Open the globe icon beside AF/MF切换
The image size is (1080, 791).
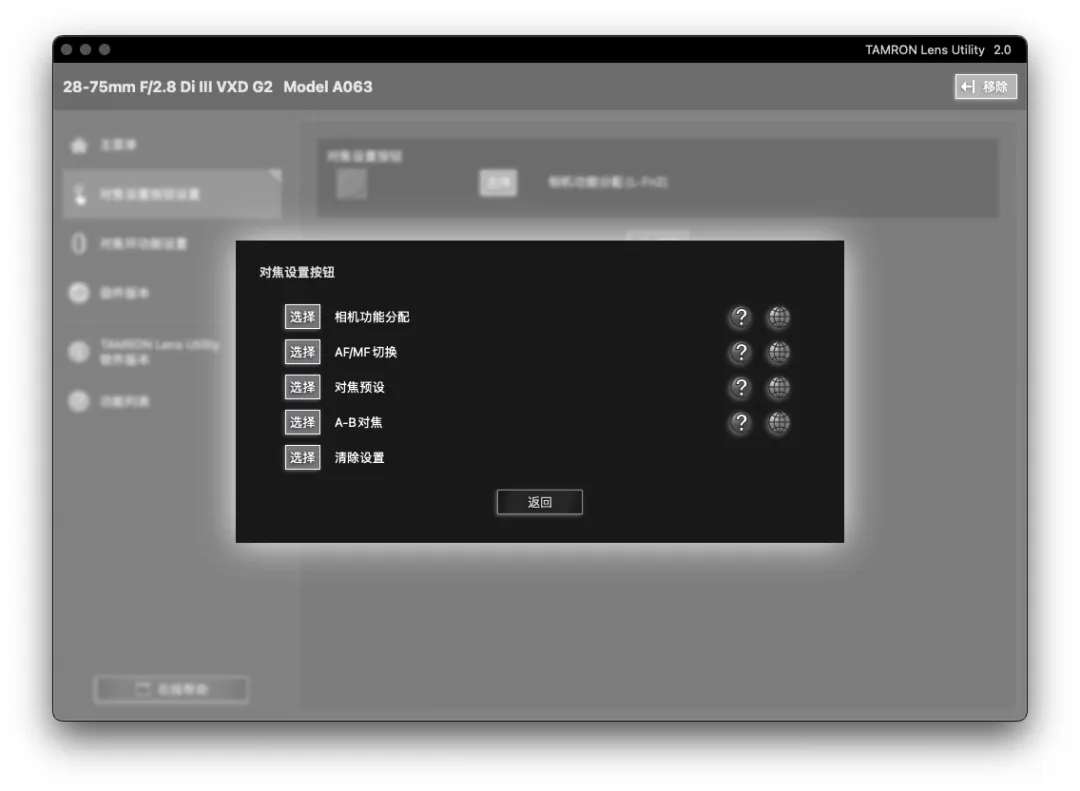click(x=778, y=352)
